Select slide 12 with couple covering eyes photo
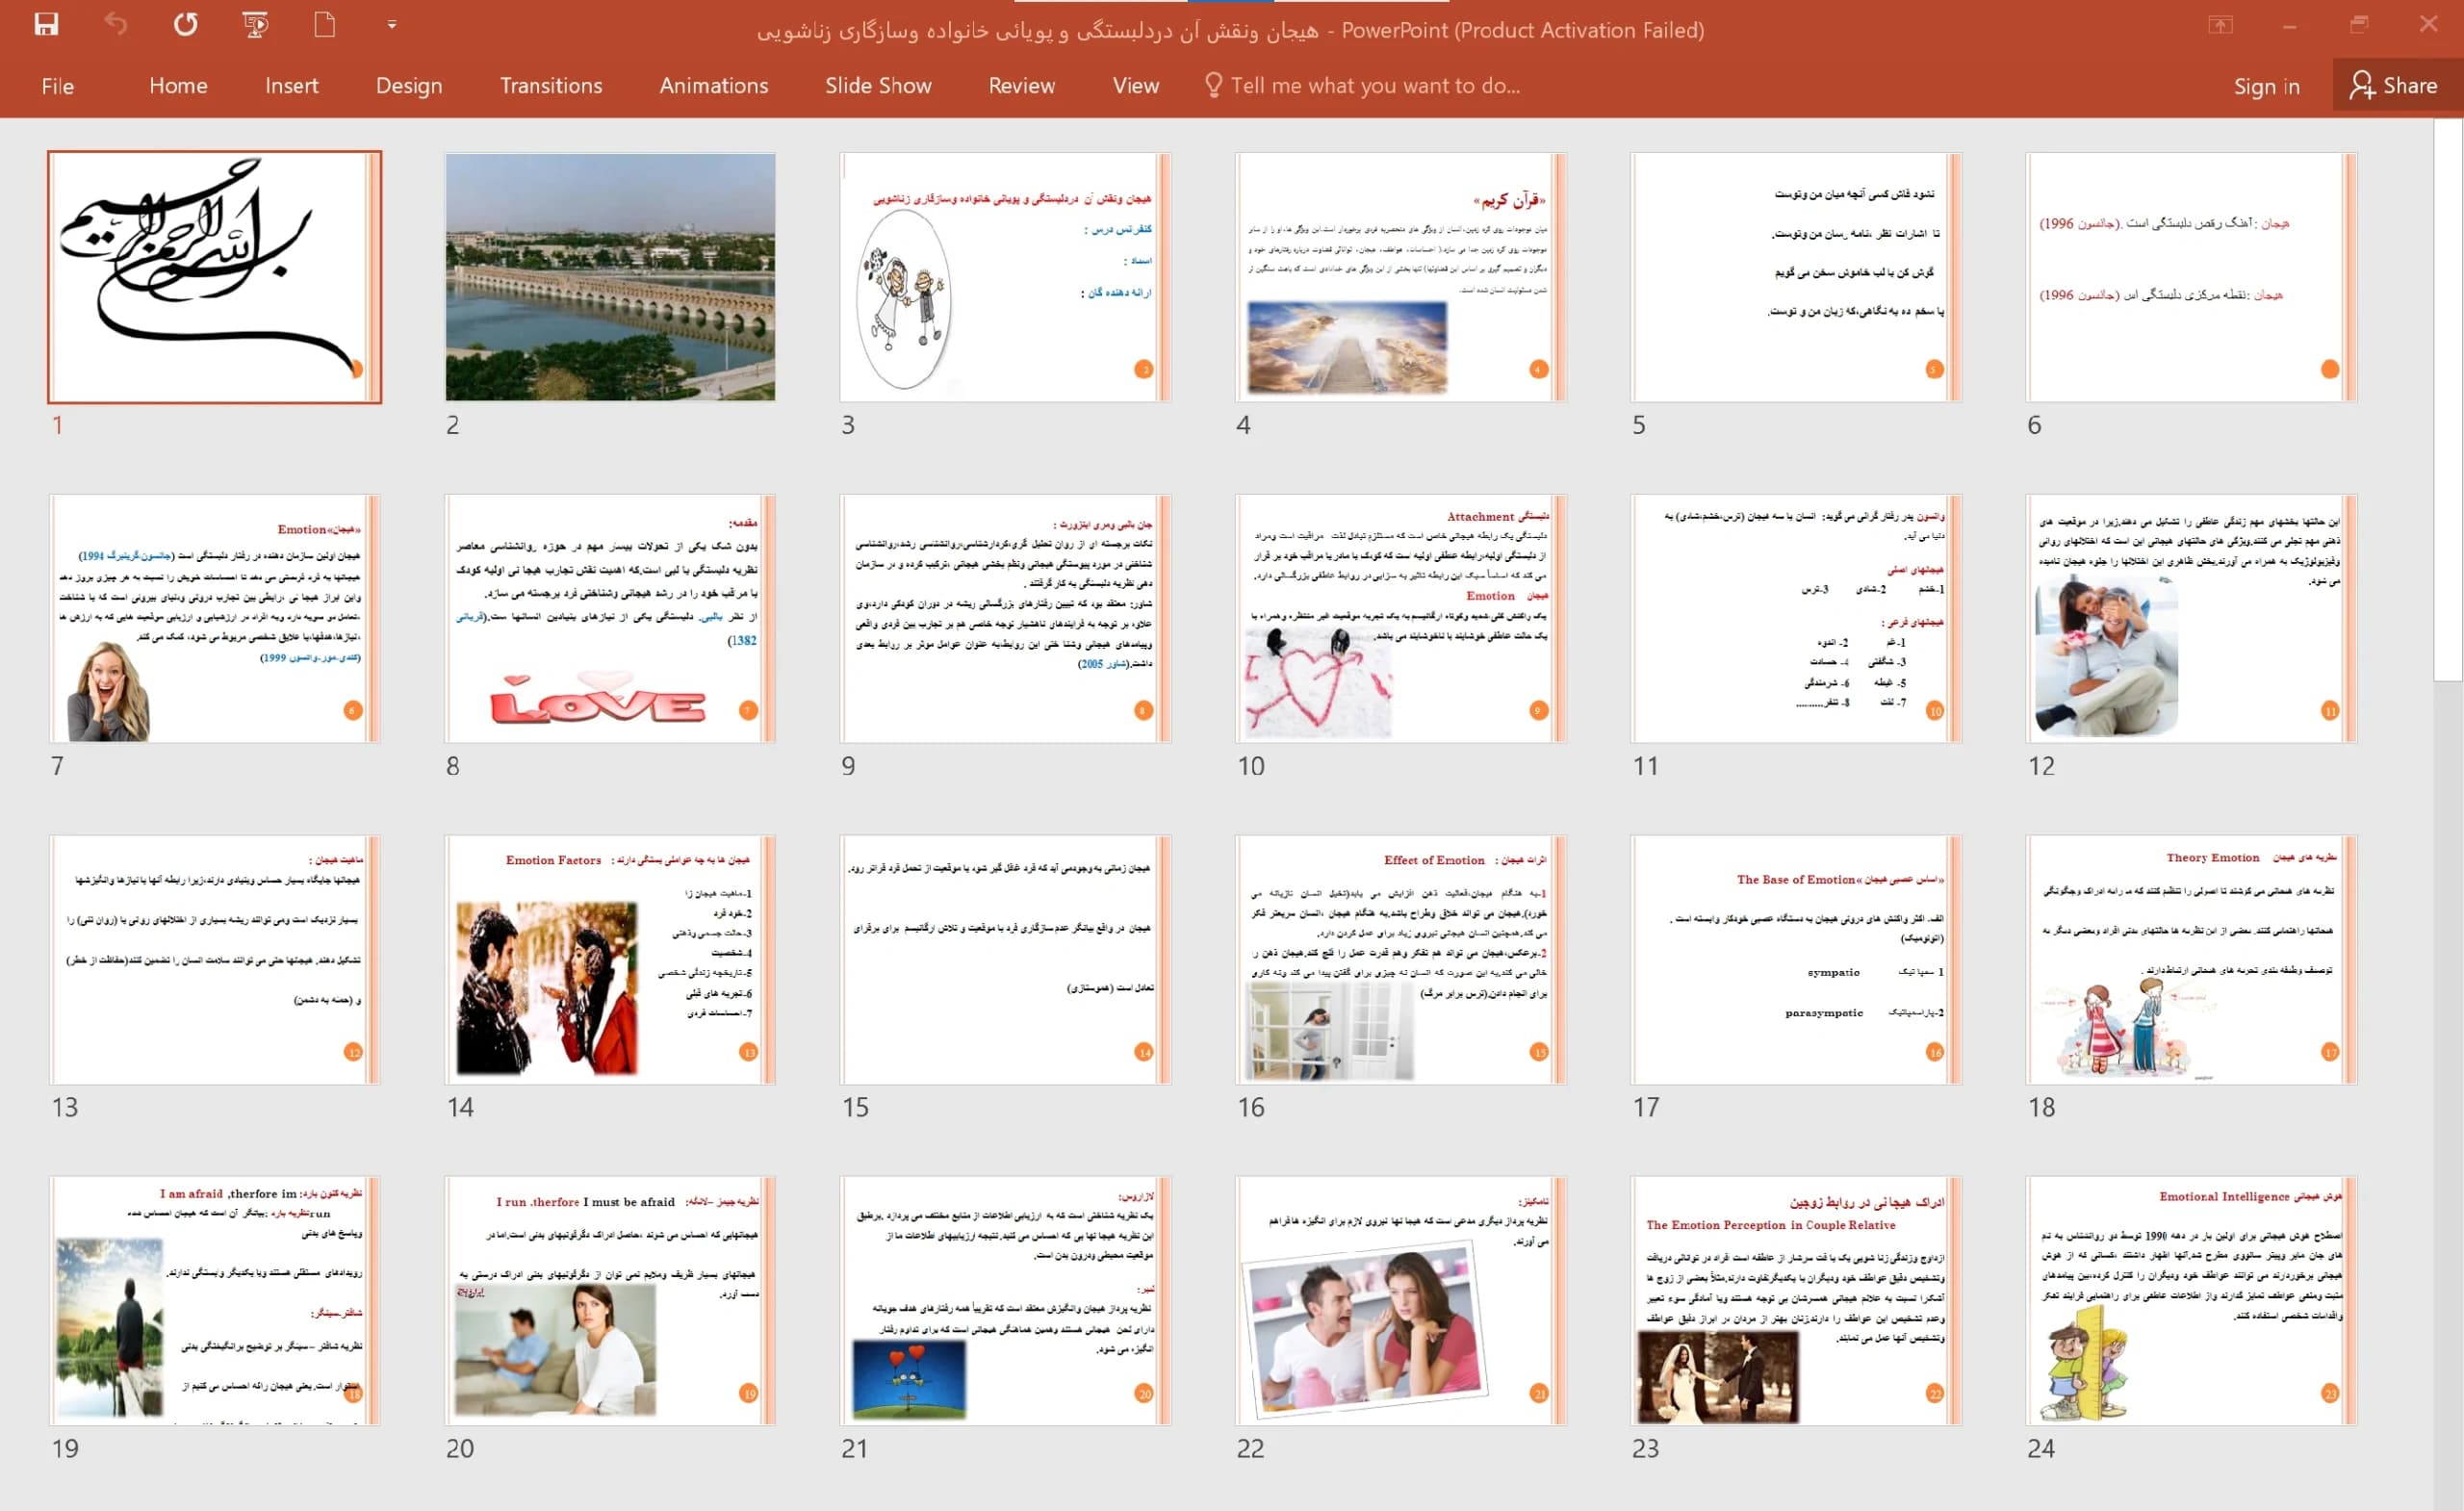Image resolution: width=2464 pixels, height=1511 pixels. [x=2191, y=618]
